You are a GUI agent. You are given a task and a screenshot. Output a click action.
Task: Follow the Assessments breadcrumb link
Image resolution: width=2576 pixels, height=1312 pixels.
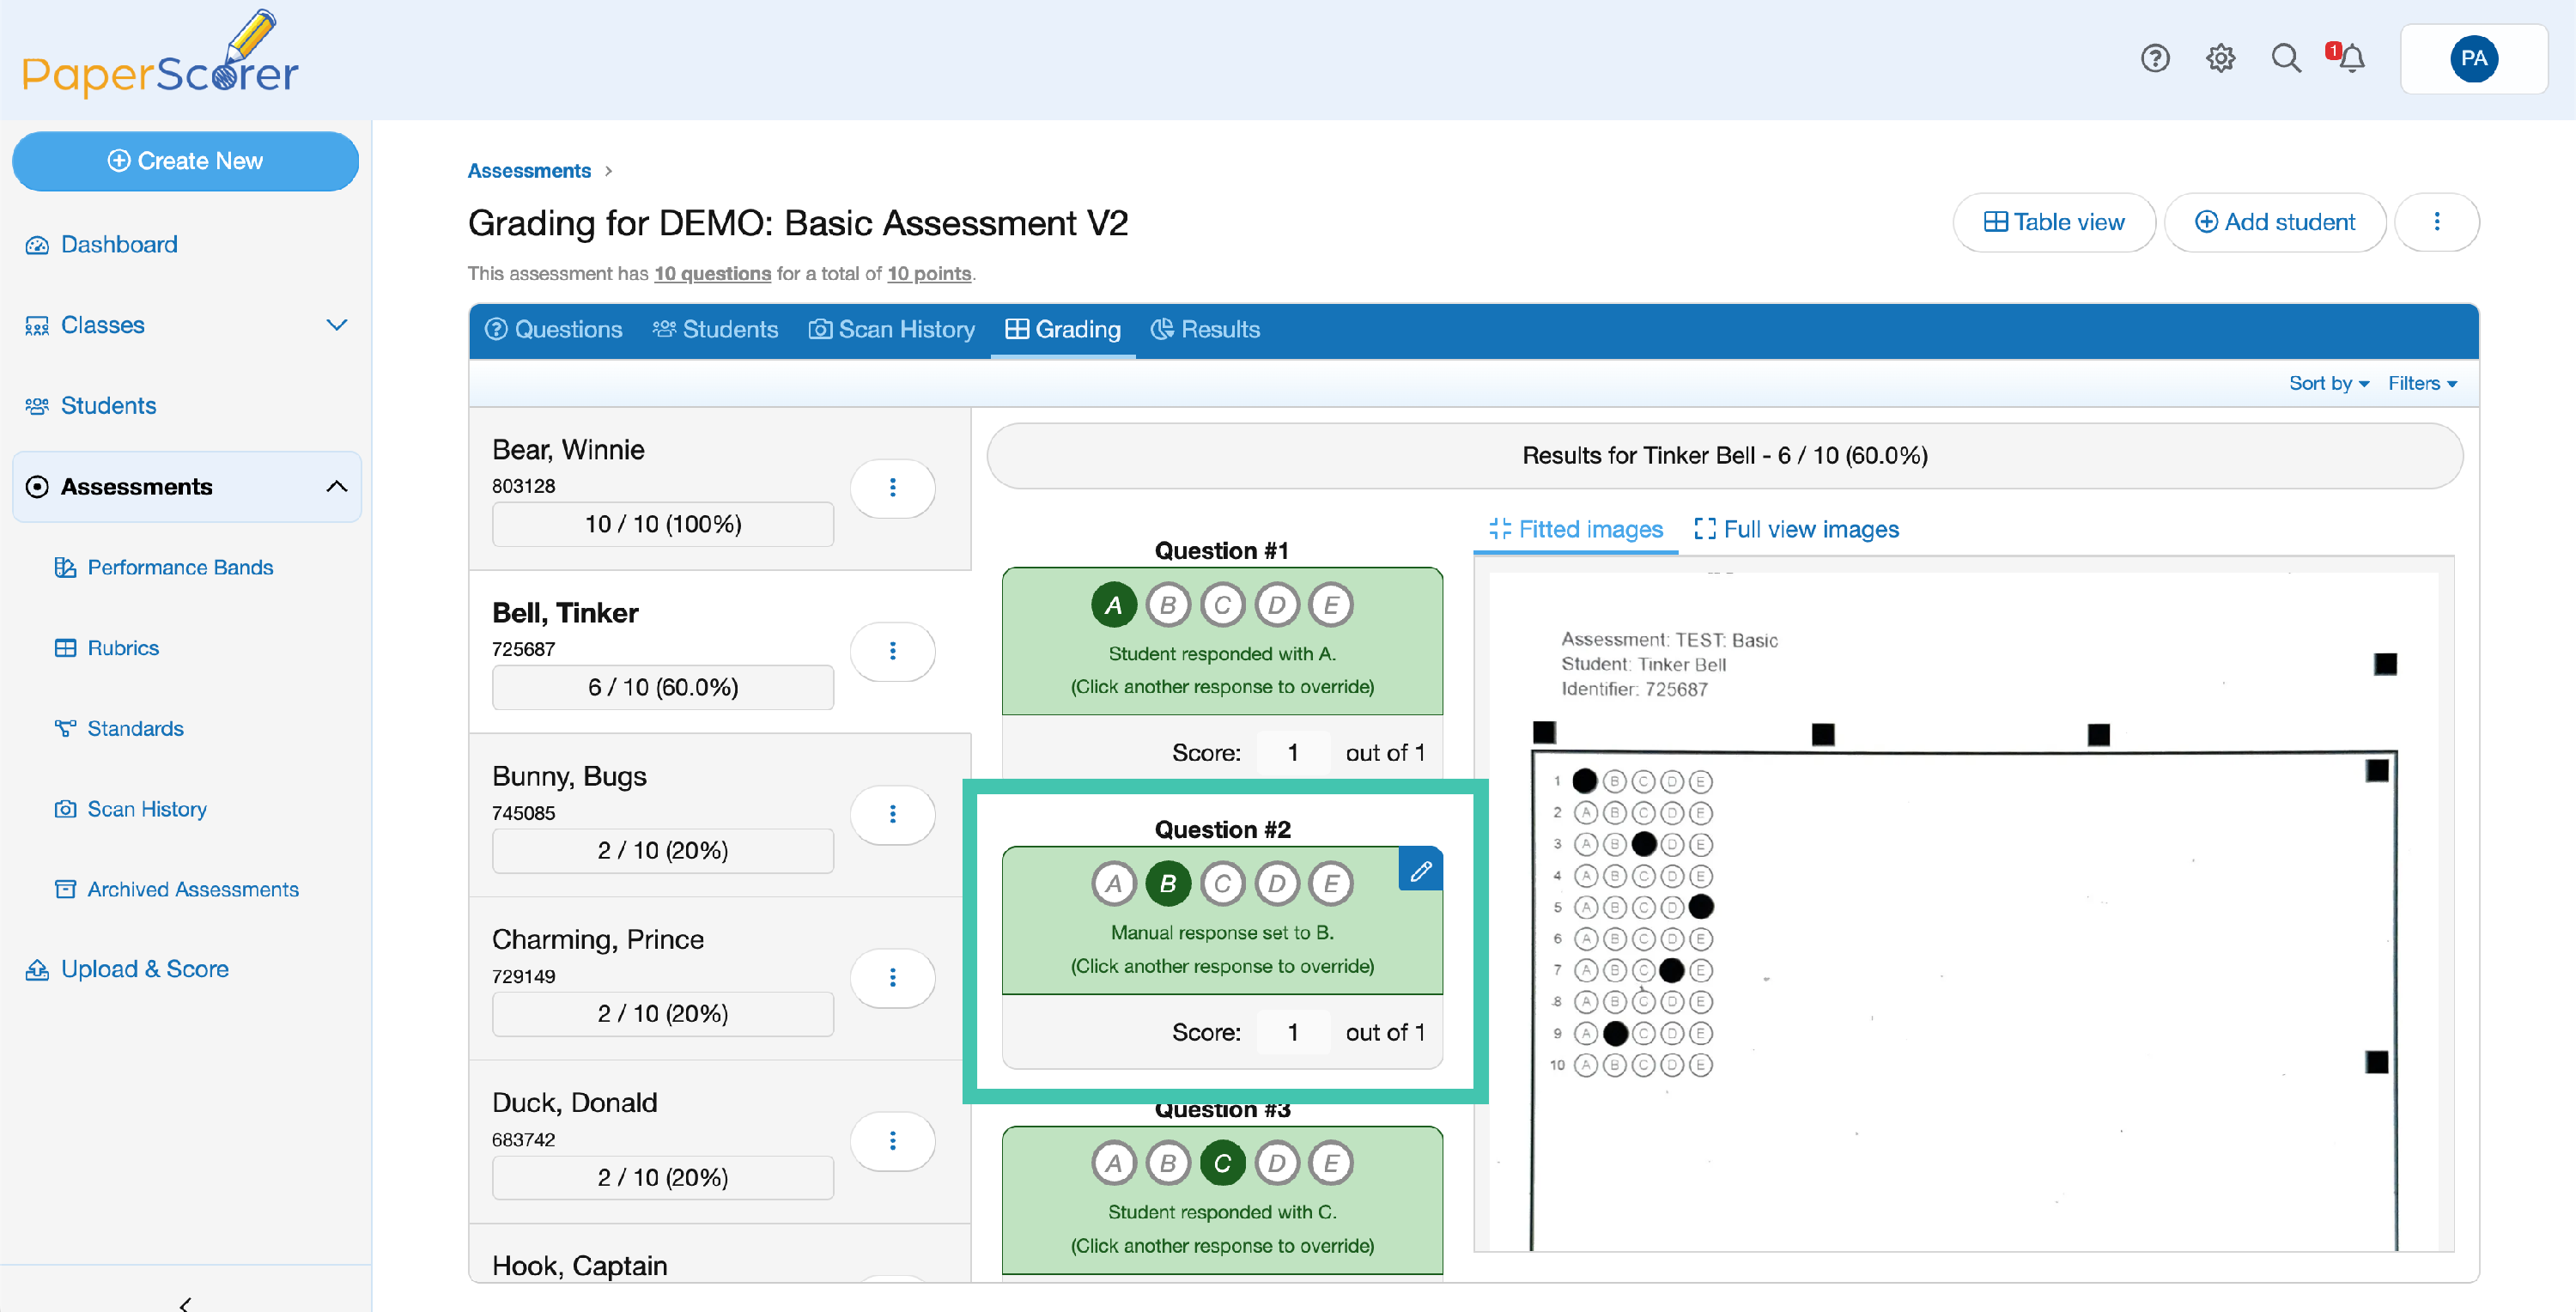point(529,171)
